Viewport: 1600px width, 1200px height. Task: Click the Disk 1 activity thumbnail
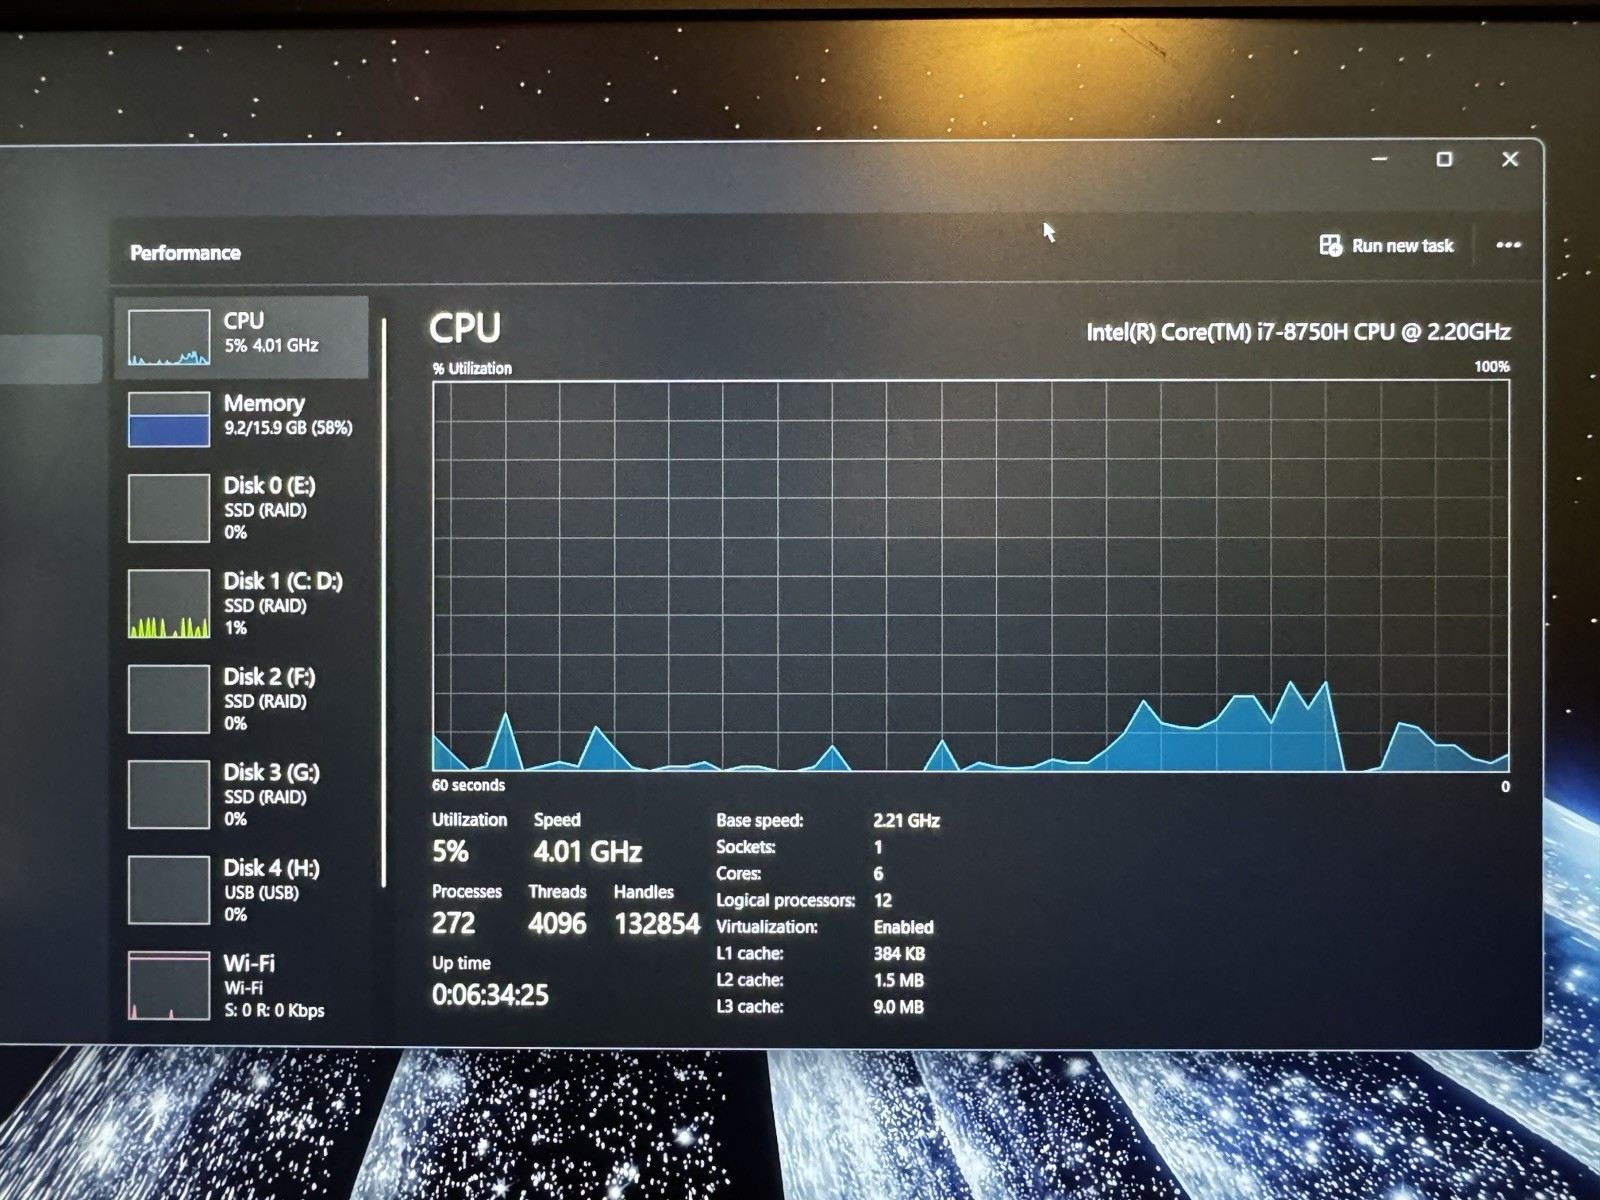click(x=169, y=604)
